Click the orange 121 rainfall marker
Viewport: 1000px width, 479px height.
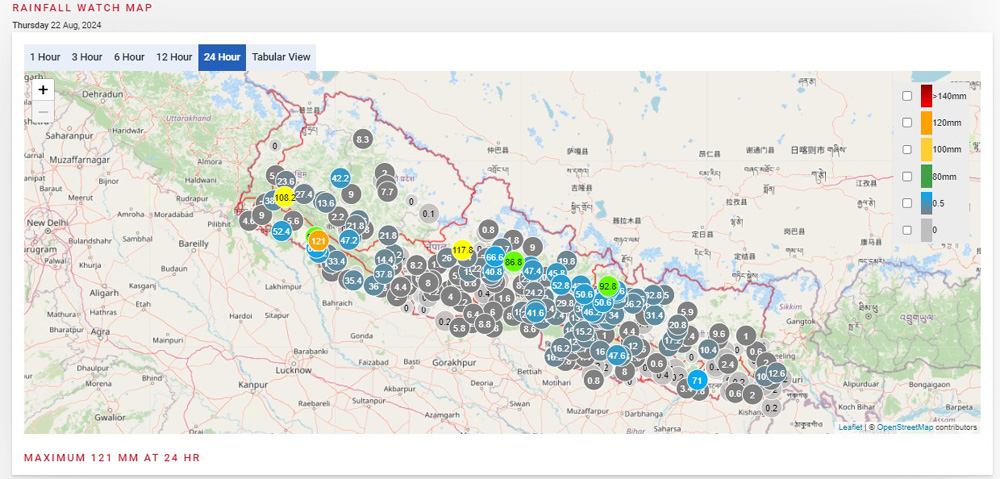coord(318,241)
